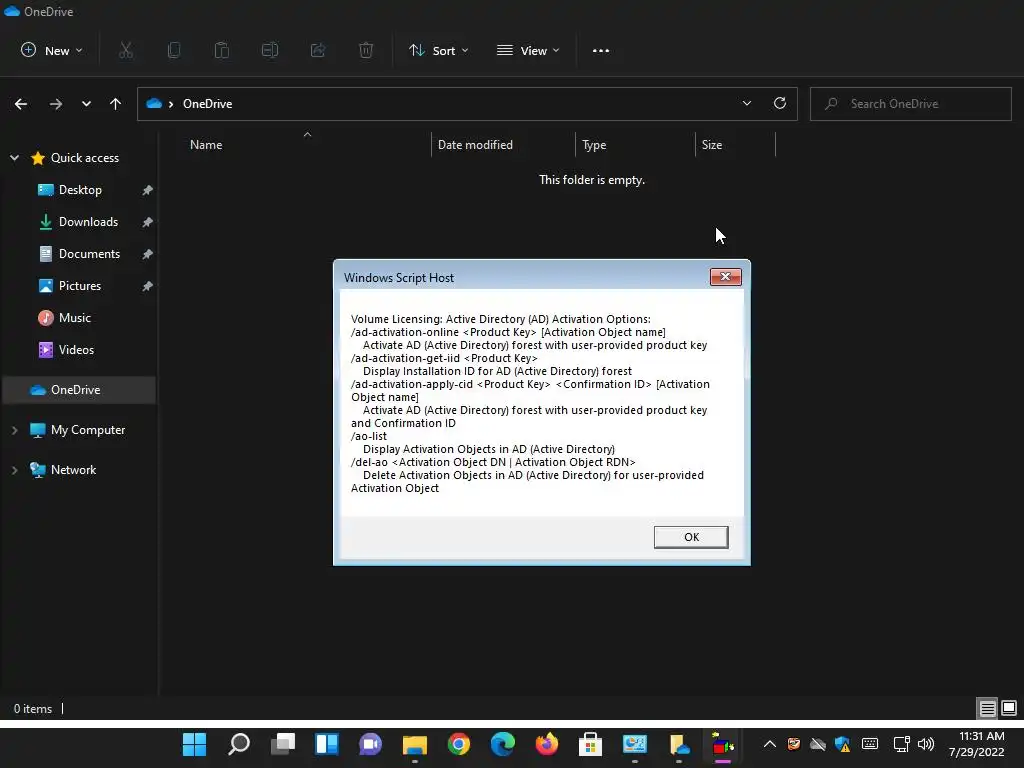
Task: Unpin Downloads using its pin icon
Action: [148, 222]
